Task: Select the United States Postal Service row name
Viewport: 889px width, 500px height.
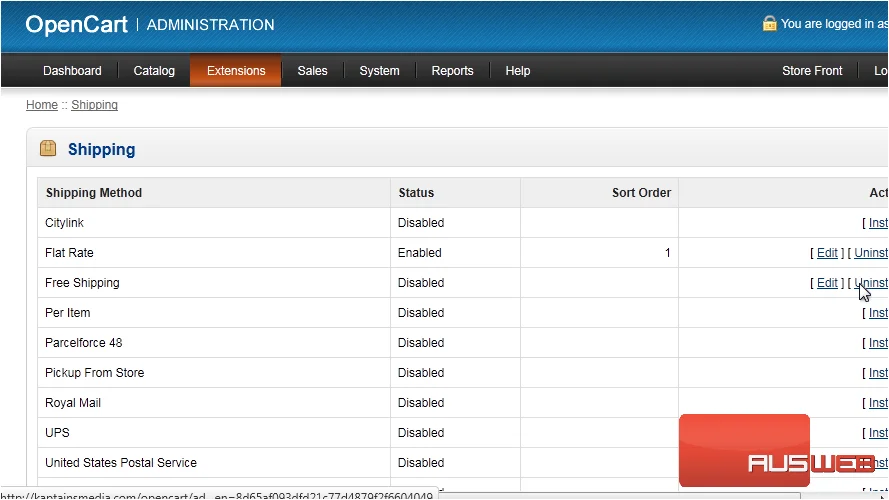Action: coord(121,463)
